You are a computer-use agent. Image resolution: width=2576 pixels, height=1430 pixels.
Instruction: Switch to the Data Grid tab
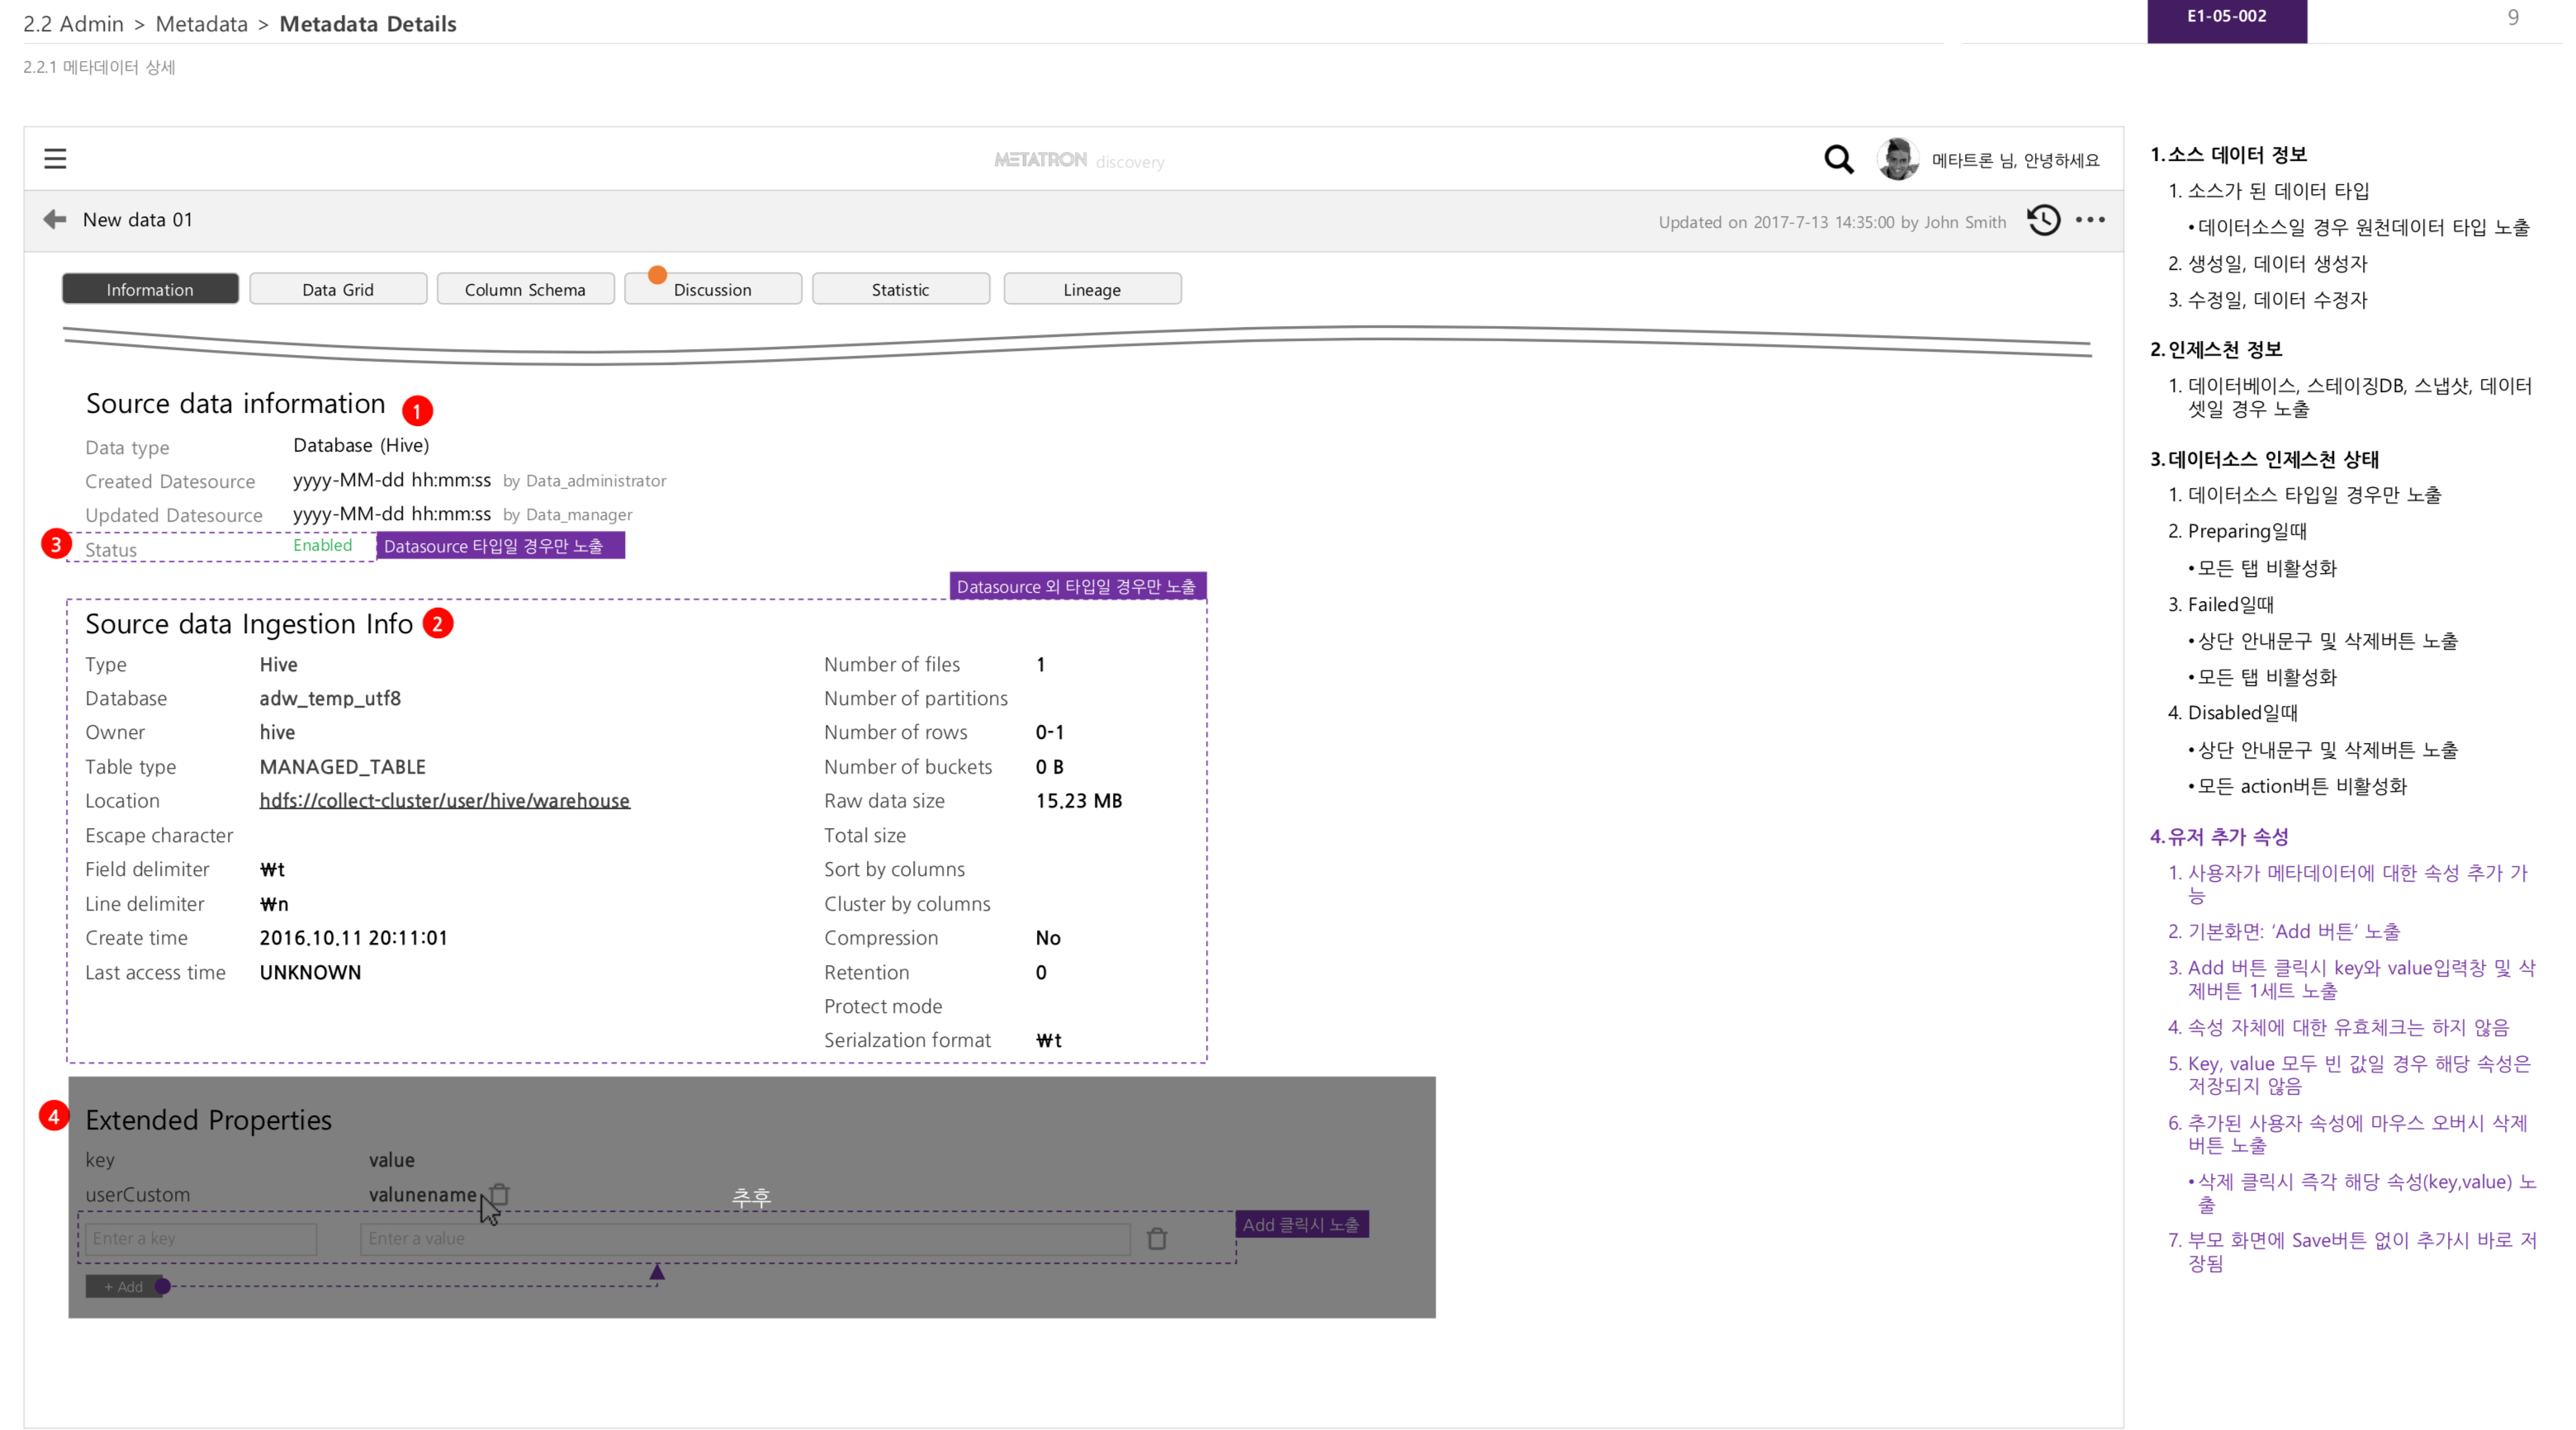pos(338,289)
